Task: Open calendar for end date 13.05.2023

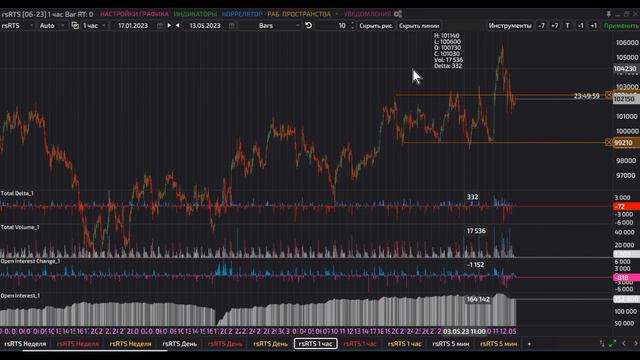Action: point(231,25)
